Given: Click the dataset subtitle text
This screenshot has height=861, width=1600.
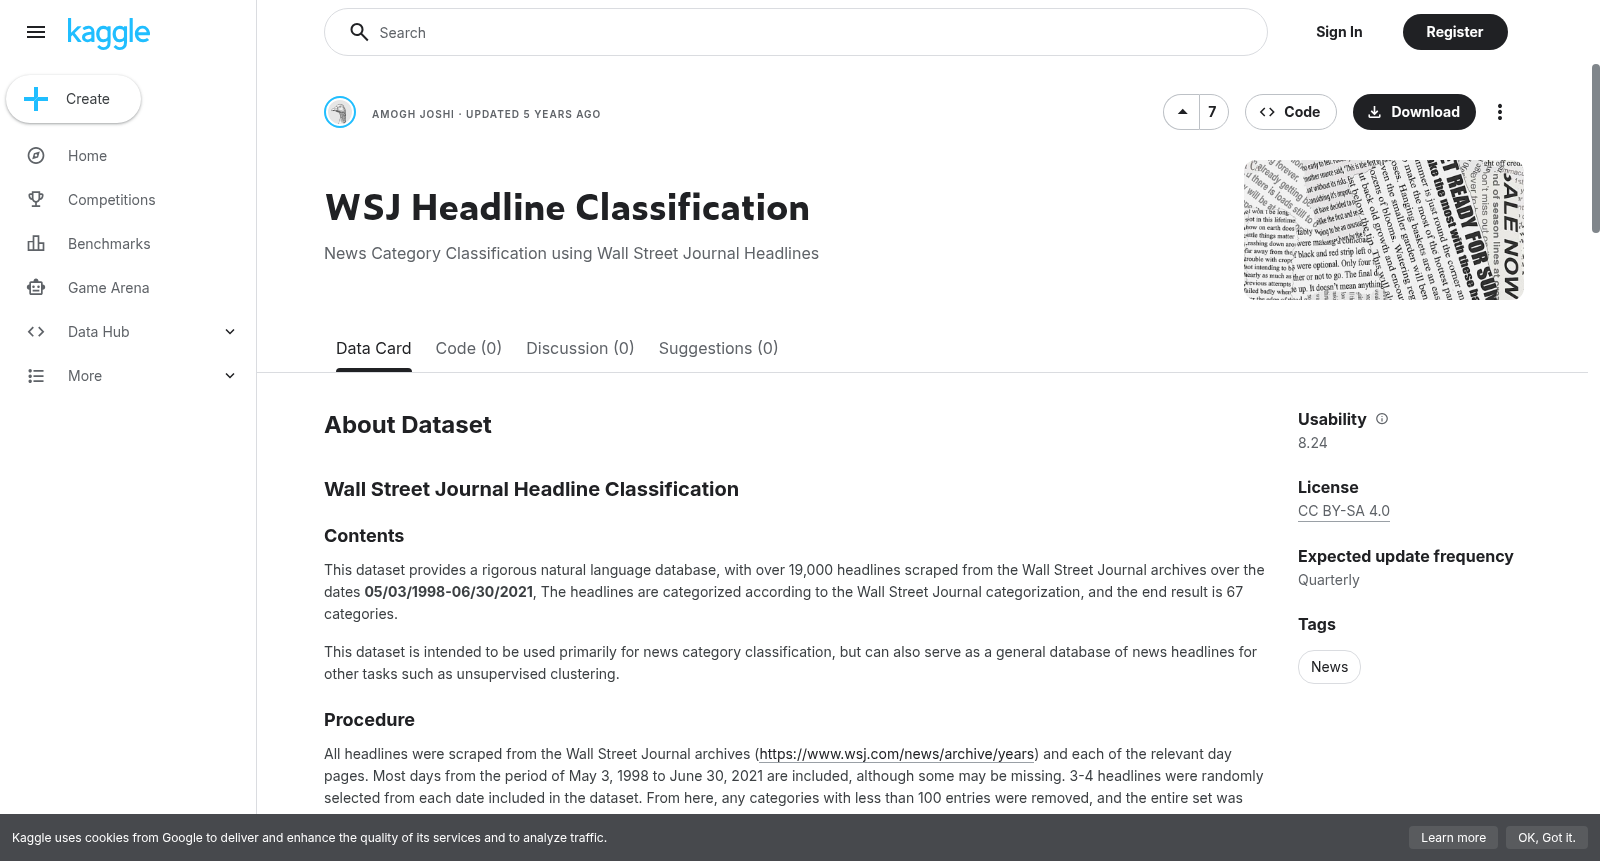Looking at the screenshot, I should point(571,254).
